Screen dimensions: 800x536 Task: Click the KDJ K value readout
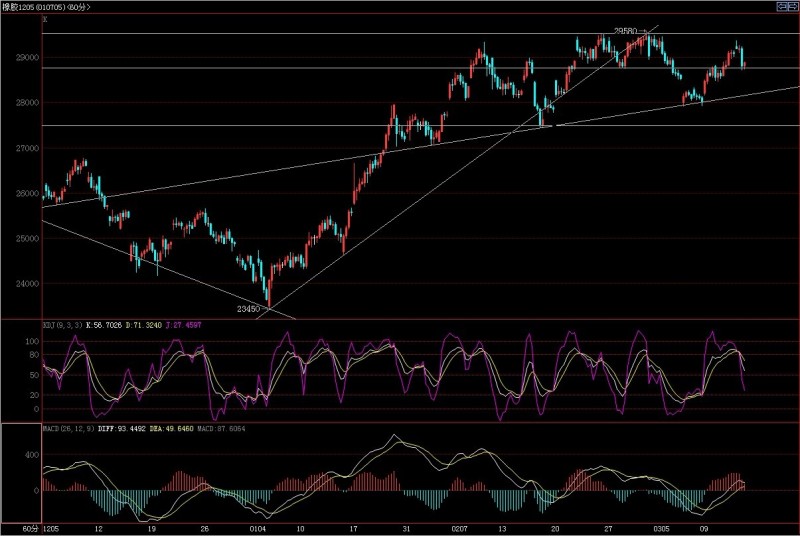tap(105, 326)
